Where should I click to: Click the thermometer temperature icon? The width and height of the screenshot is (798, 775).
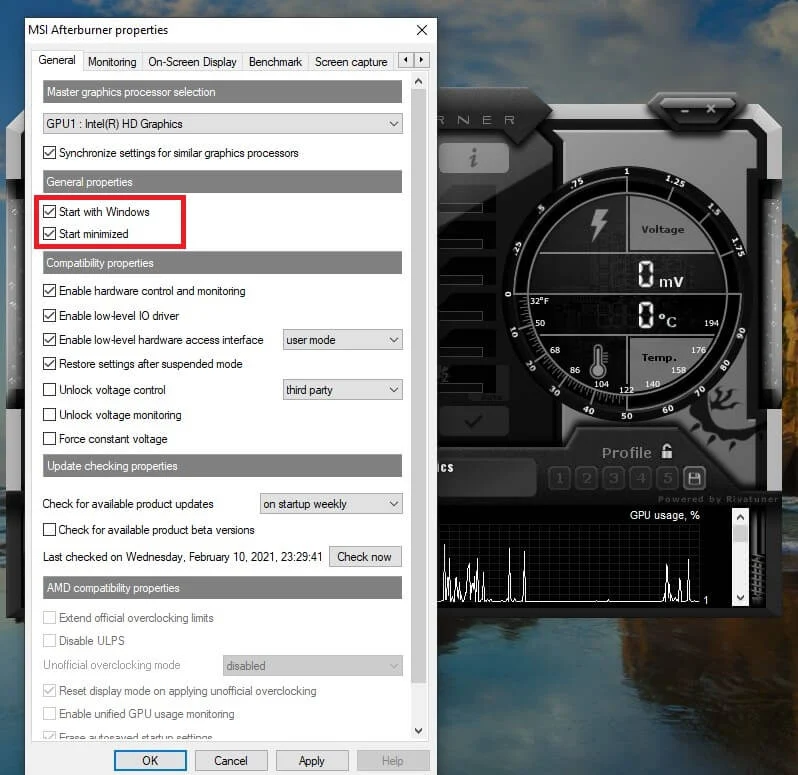coord(598,361)
